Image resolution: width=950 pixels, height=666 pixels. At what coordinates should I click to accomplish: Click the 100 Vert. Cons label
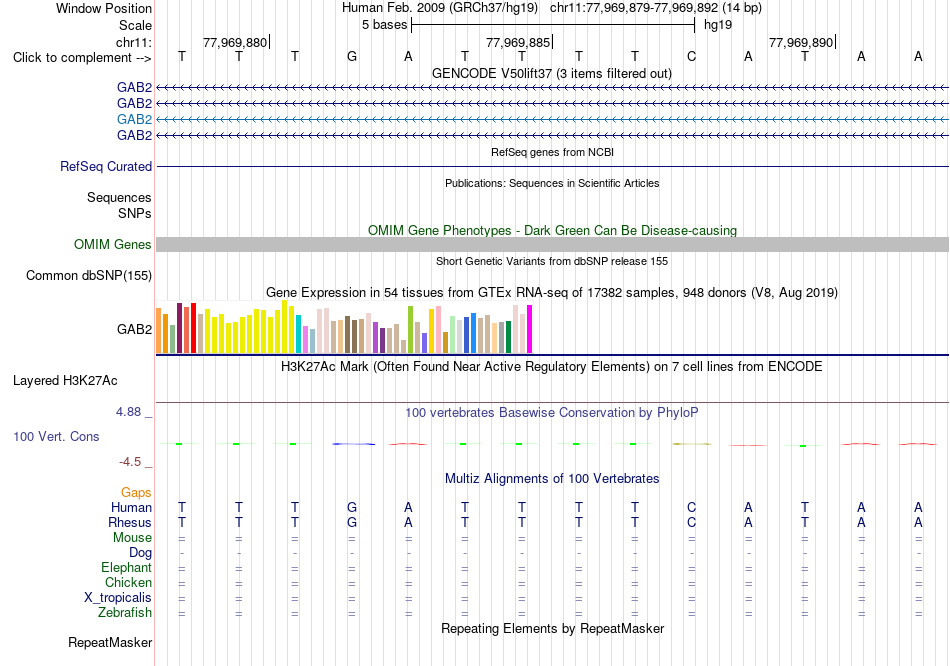56,437
